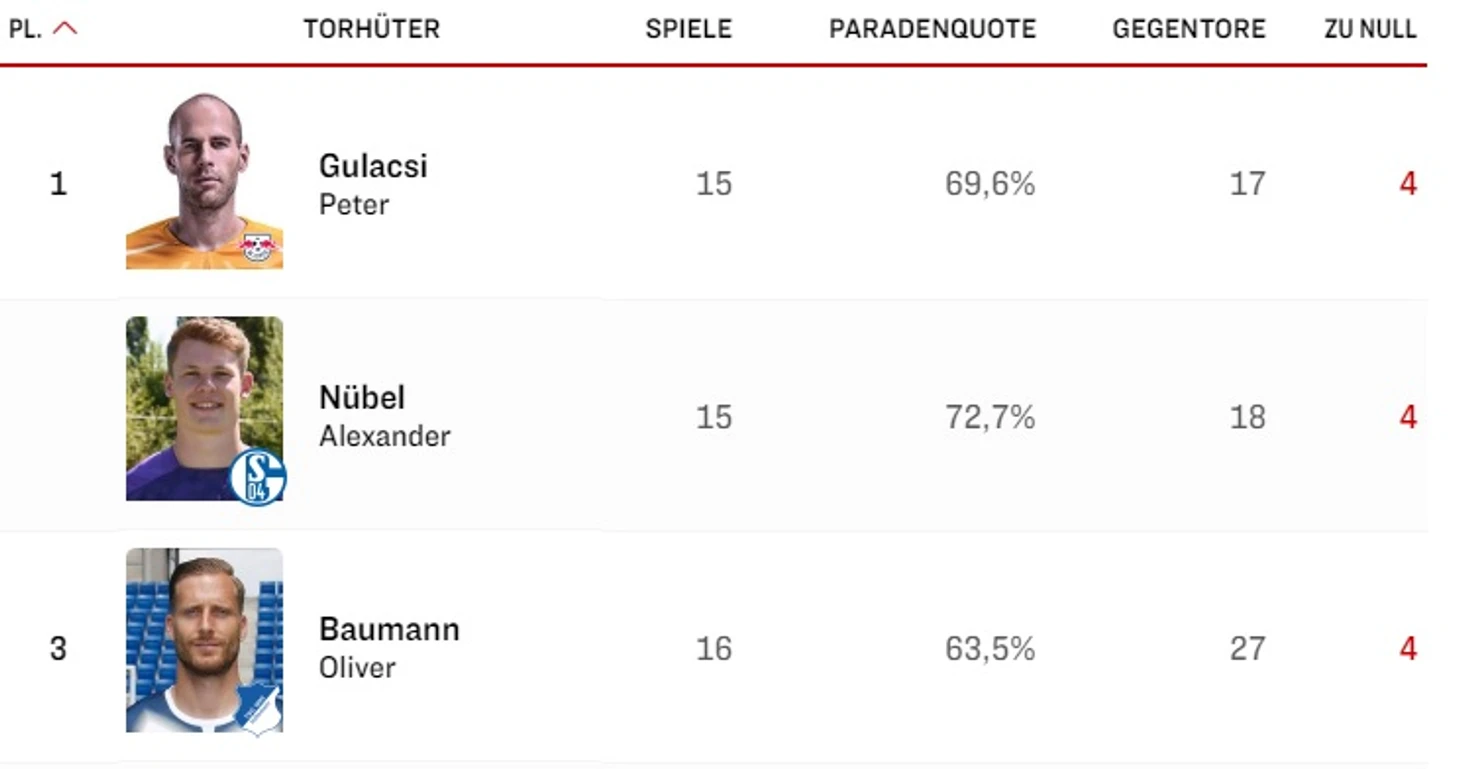The height and width of the screenshot is (769, 1460).
Task: Sort by PARADENQUOTE column header
Action: pyautogui.click(x=933, y=29)
